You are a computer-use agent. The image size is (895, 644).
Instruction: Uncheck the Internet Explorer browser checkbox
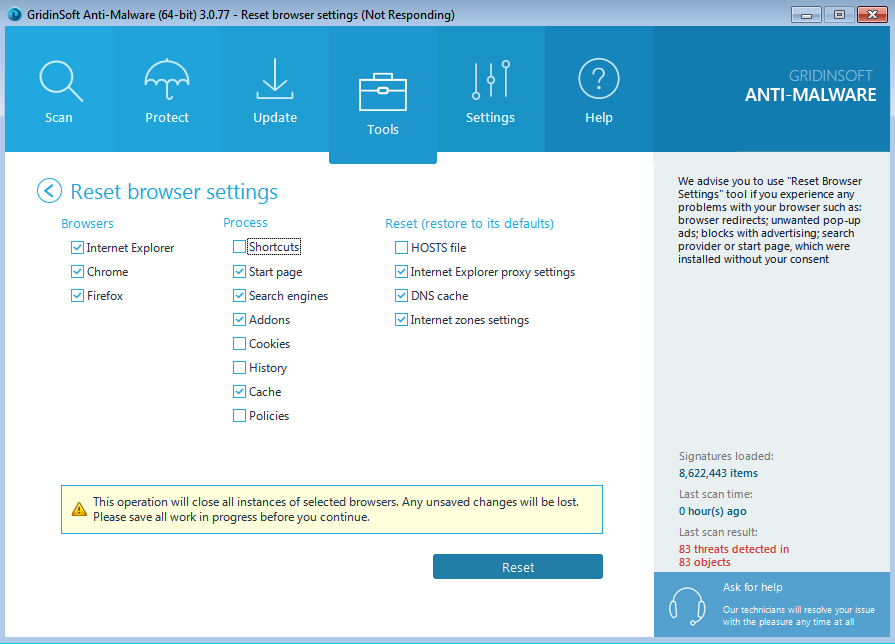click(77, 248)
